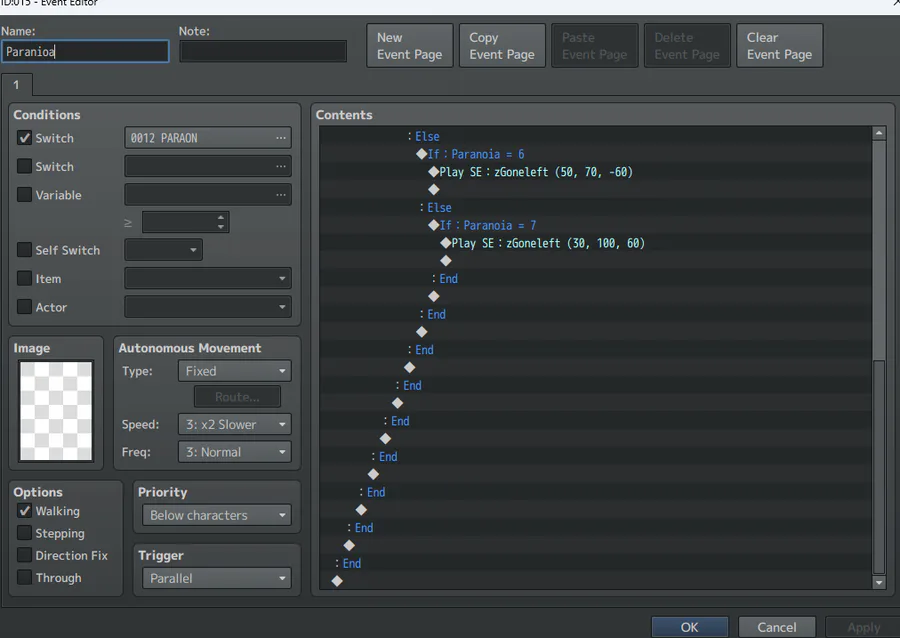Enable the Actor condition checkbox
This screenshot has width=900, height=638.
(24, 307)
